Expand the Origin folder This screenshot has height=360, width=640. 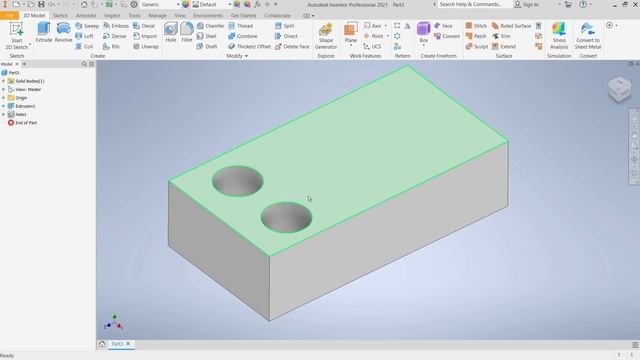[x=4, y=98]
